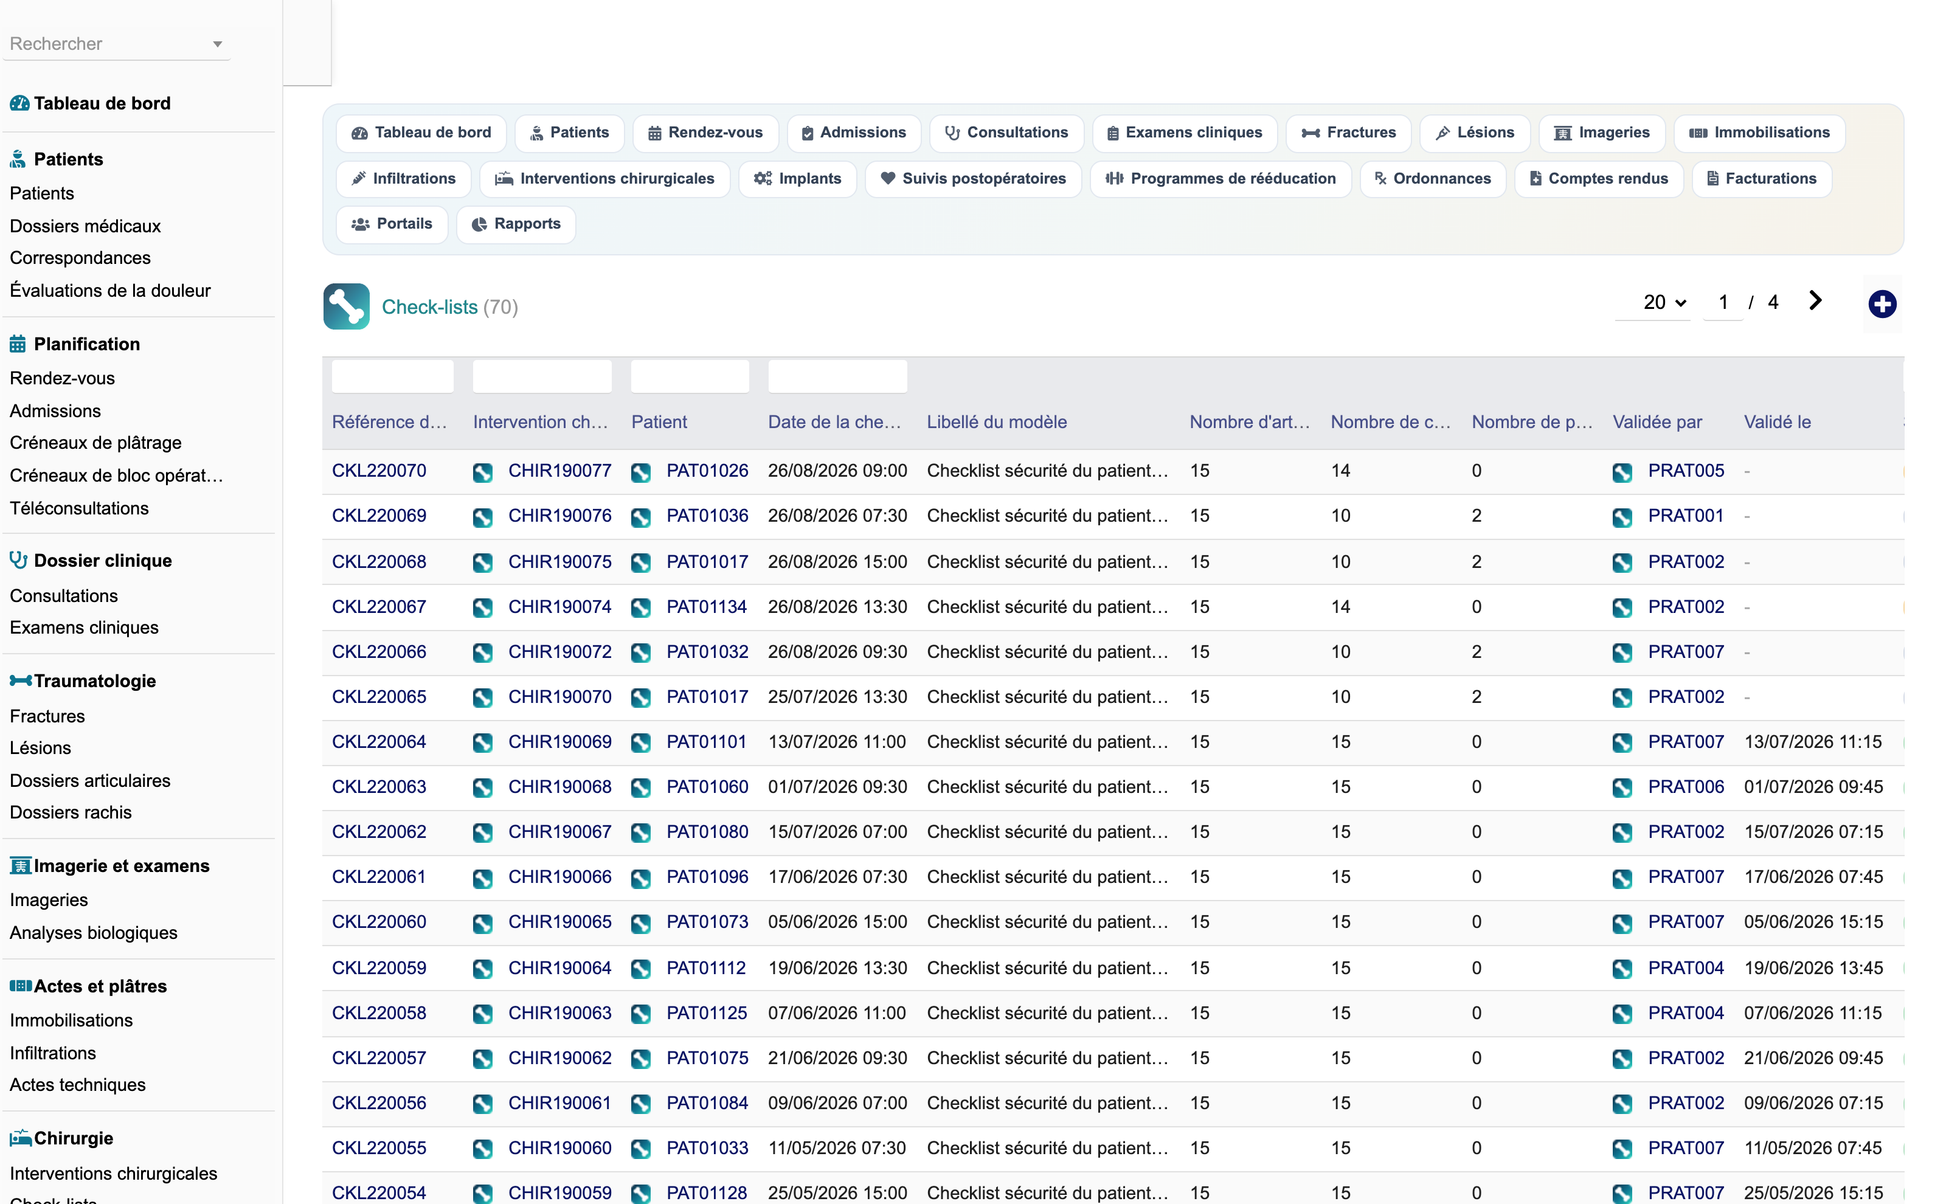Click the icon beside PRAT004 in row CKL220059
Image resolution: width=1946 pixels, height=1204 pixels.
(x=1622, y=969)
